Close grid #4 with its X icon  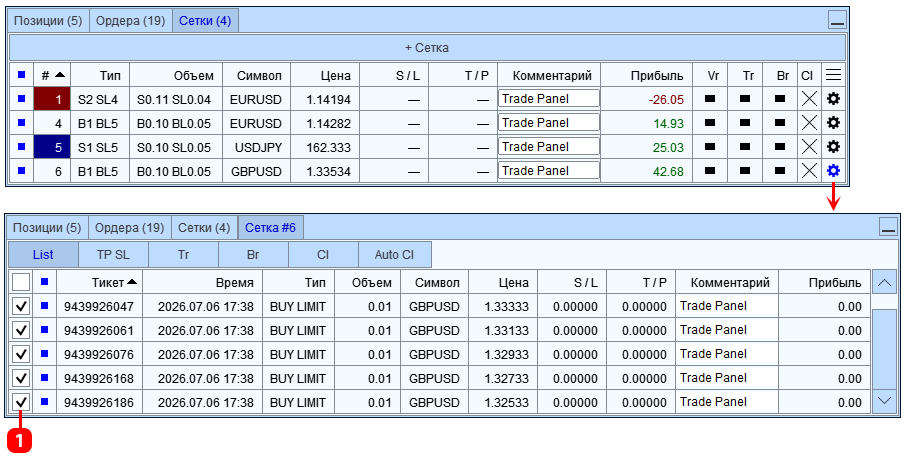click(809, 123)
